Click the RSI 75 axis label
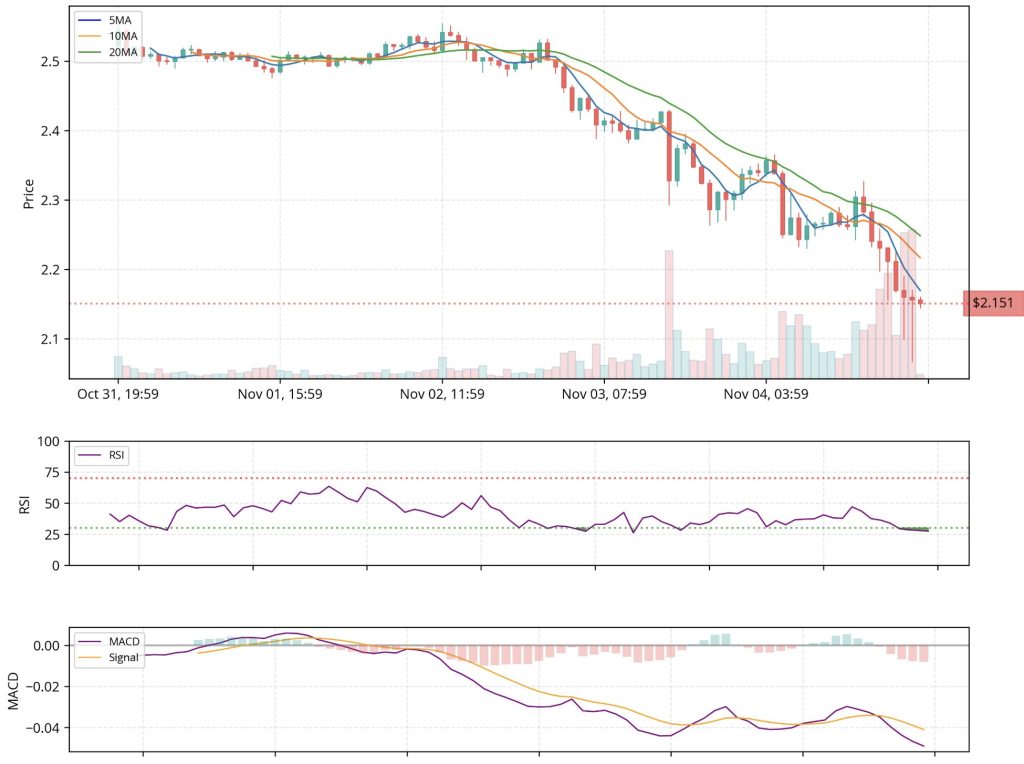 click(52, 472)
